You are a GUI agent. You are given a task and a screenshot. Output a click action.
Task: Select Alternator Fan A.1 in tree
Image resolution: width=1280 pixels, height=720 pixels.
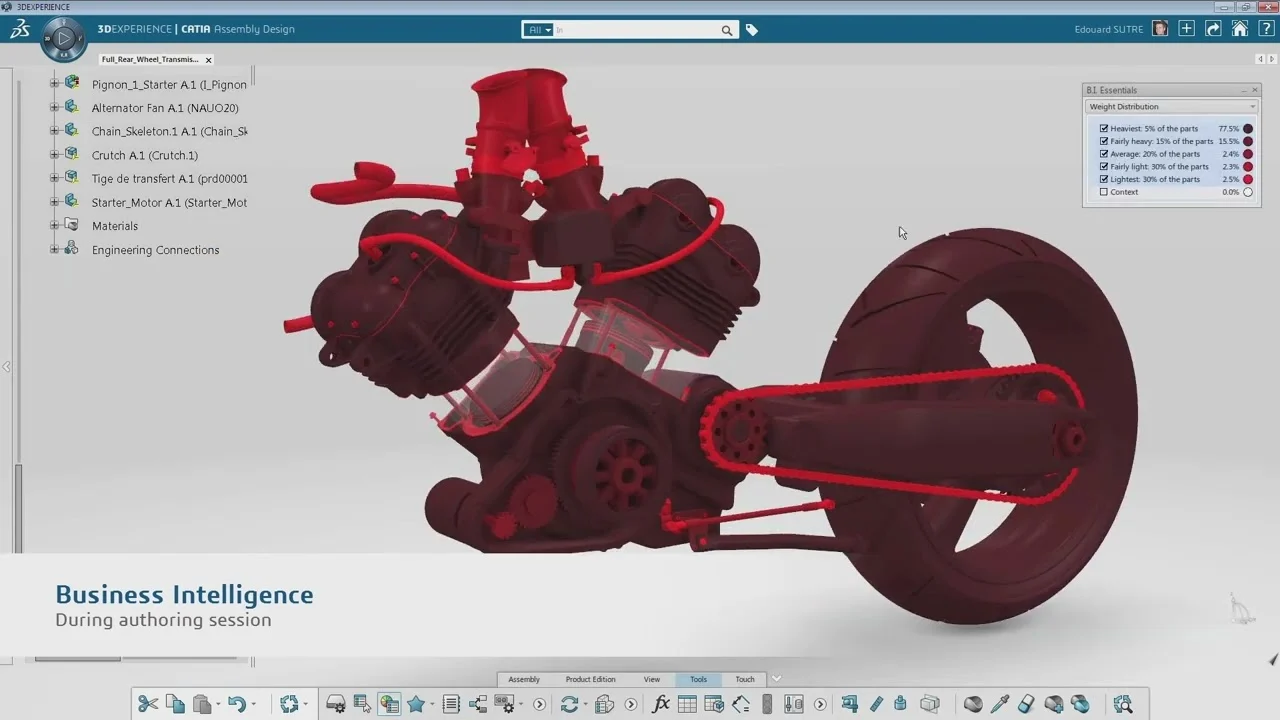click(165, 108)
